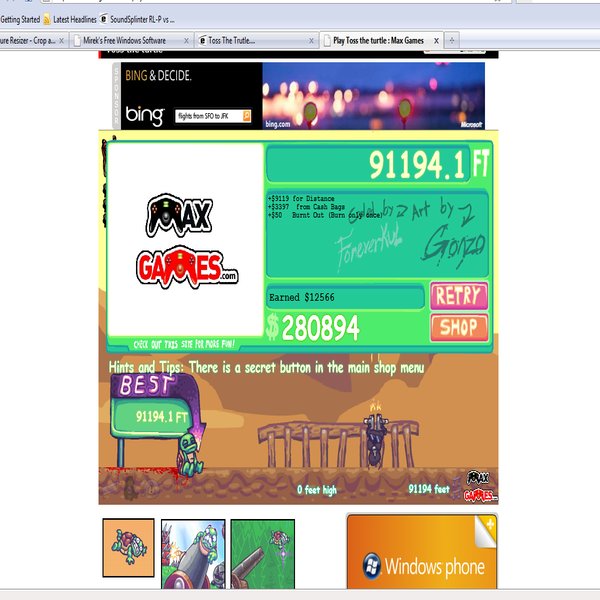Click the RETRY button
Viewport: 600px width, 600px height.
[x=459, y=295]
